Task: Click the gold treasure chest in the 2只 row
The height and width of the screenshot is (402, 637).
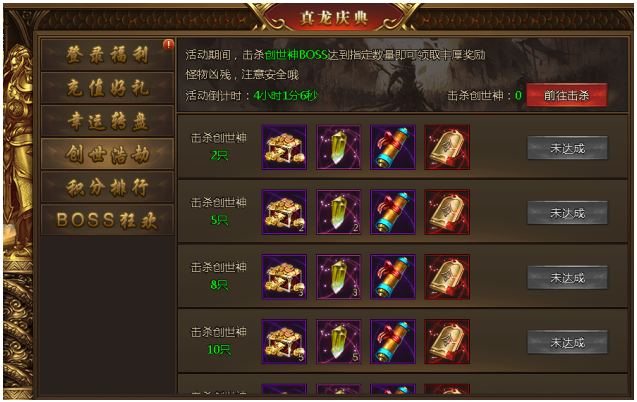Action: pos(284,147)
